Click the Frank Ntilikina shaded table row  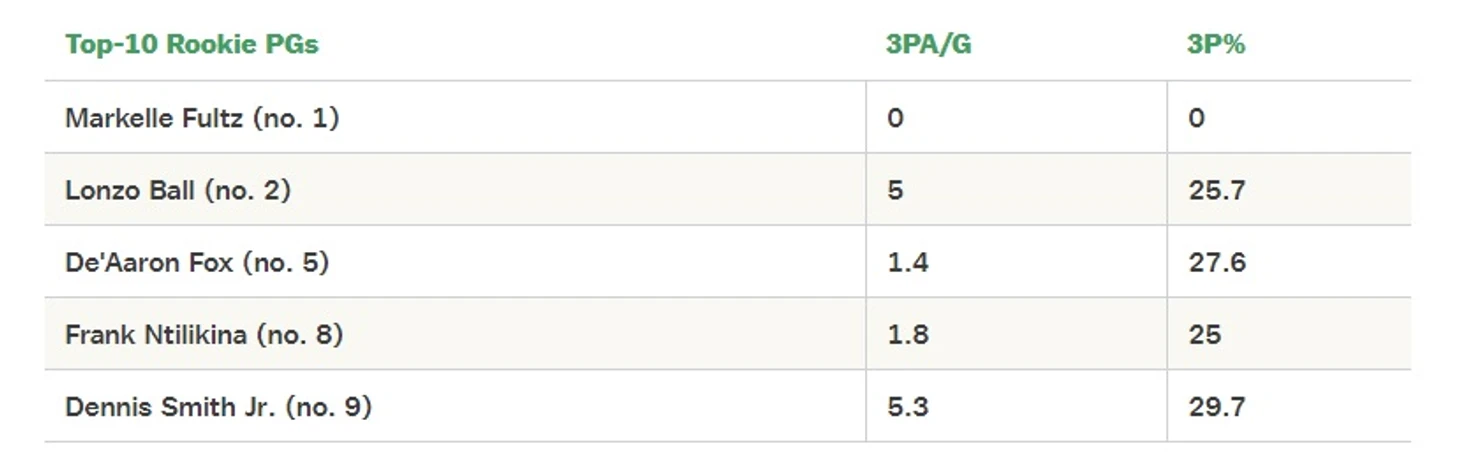click(728, 334)
